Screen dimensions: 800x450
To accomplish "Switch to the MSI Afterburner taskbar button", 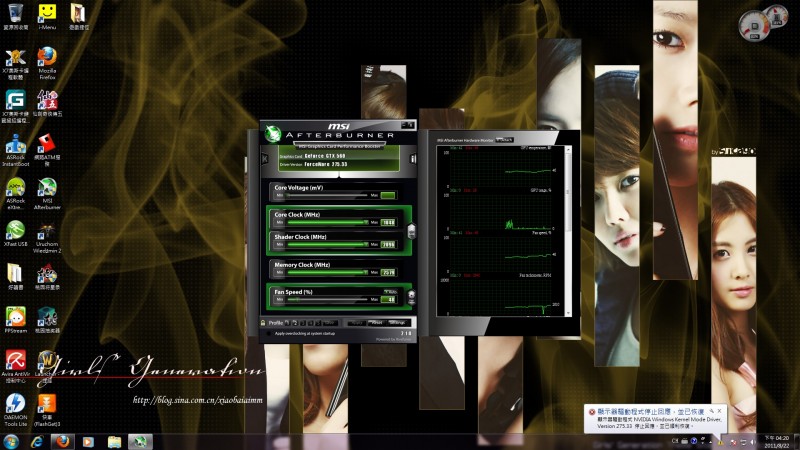I will (140, 442).
